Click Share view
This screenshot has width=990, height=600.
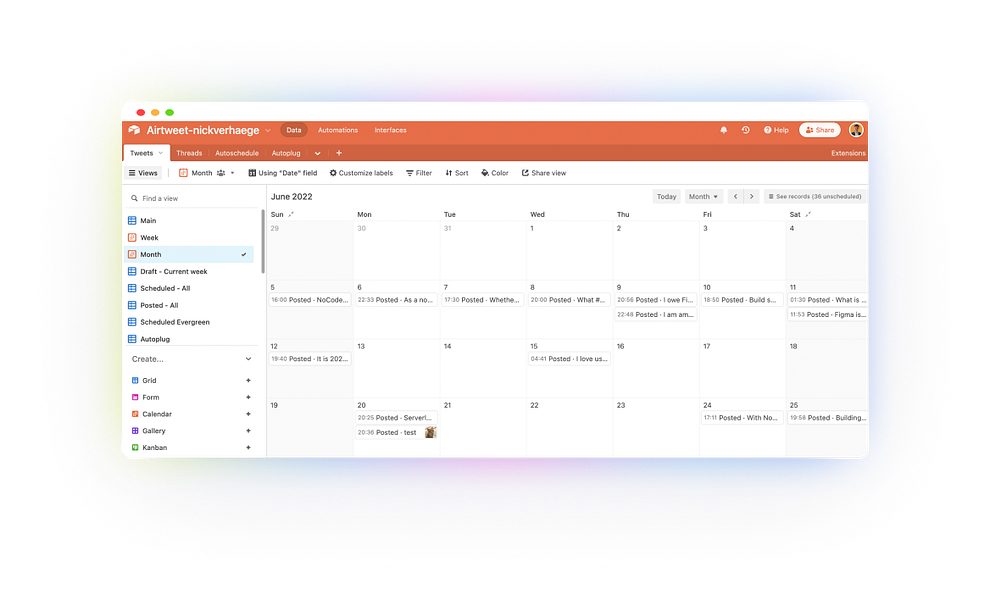544,173
